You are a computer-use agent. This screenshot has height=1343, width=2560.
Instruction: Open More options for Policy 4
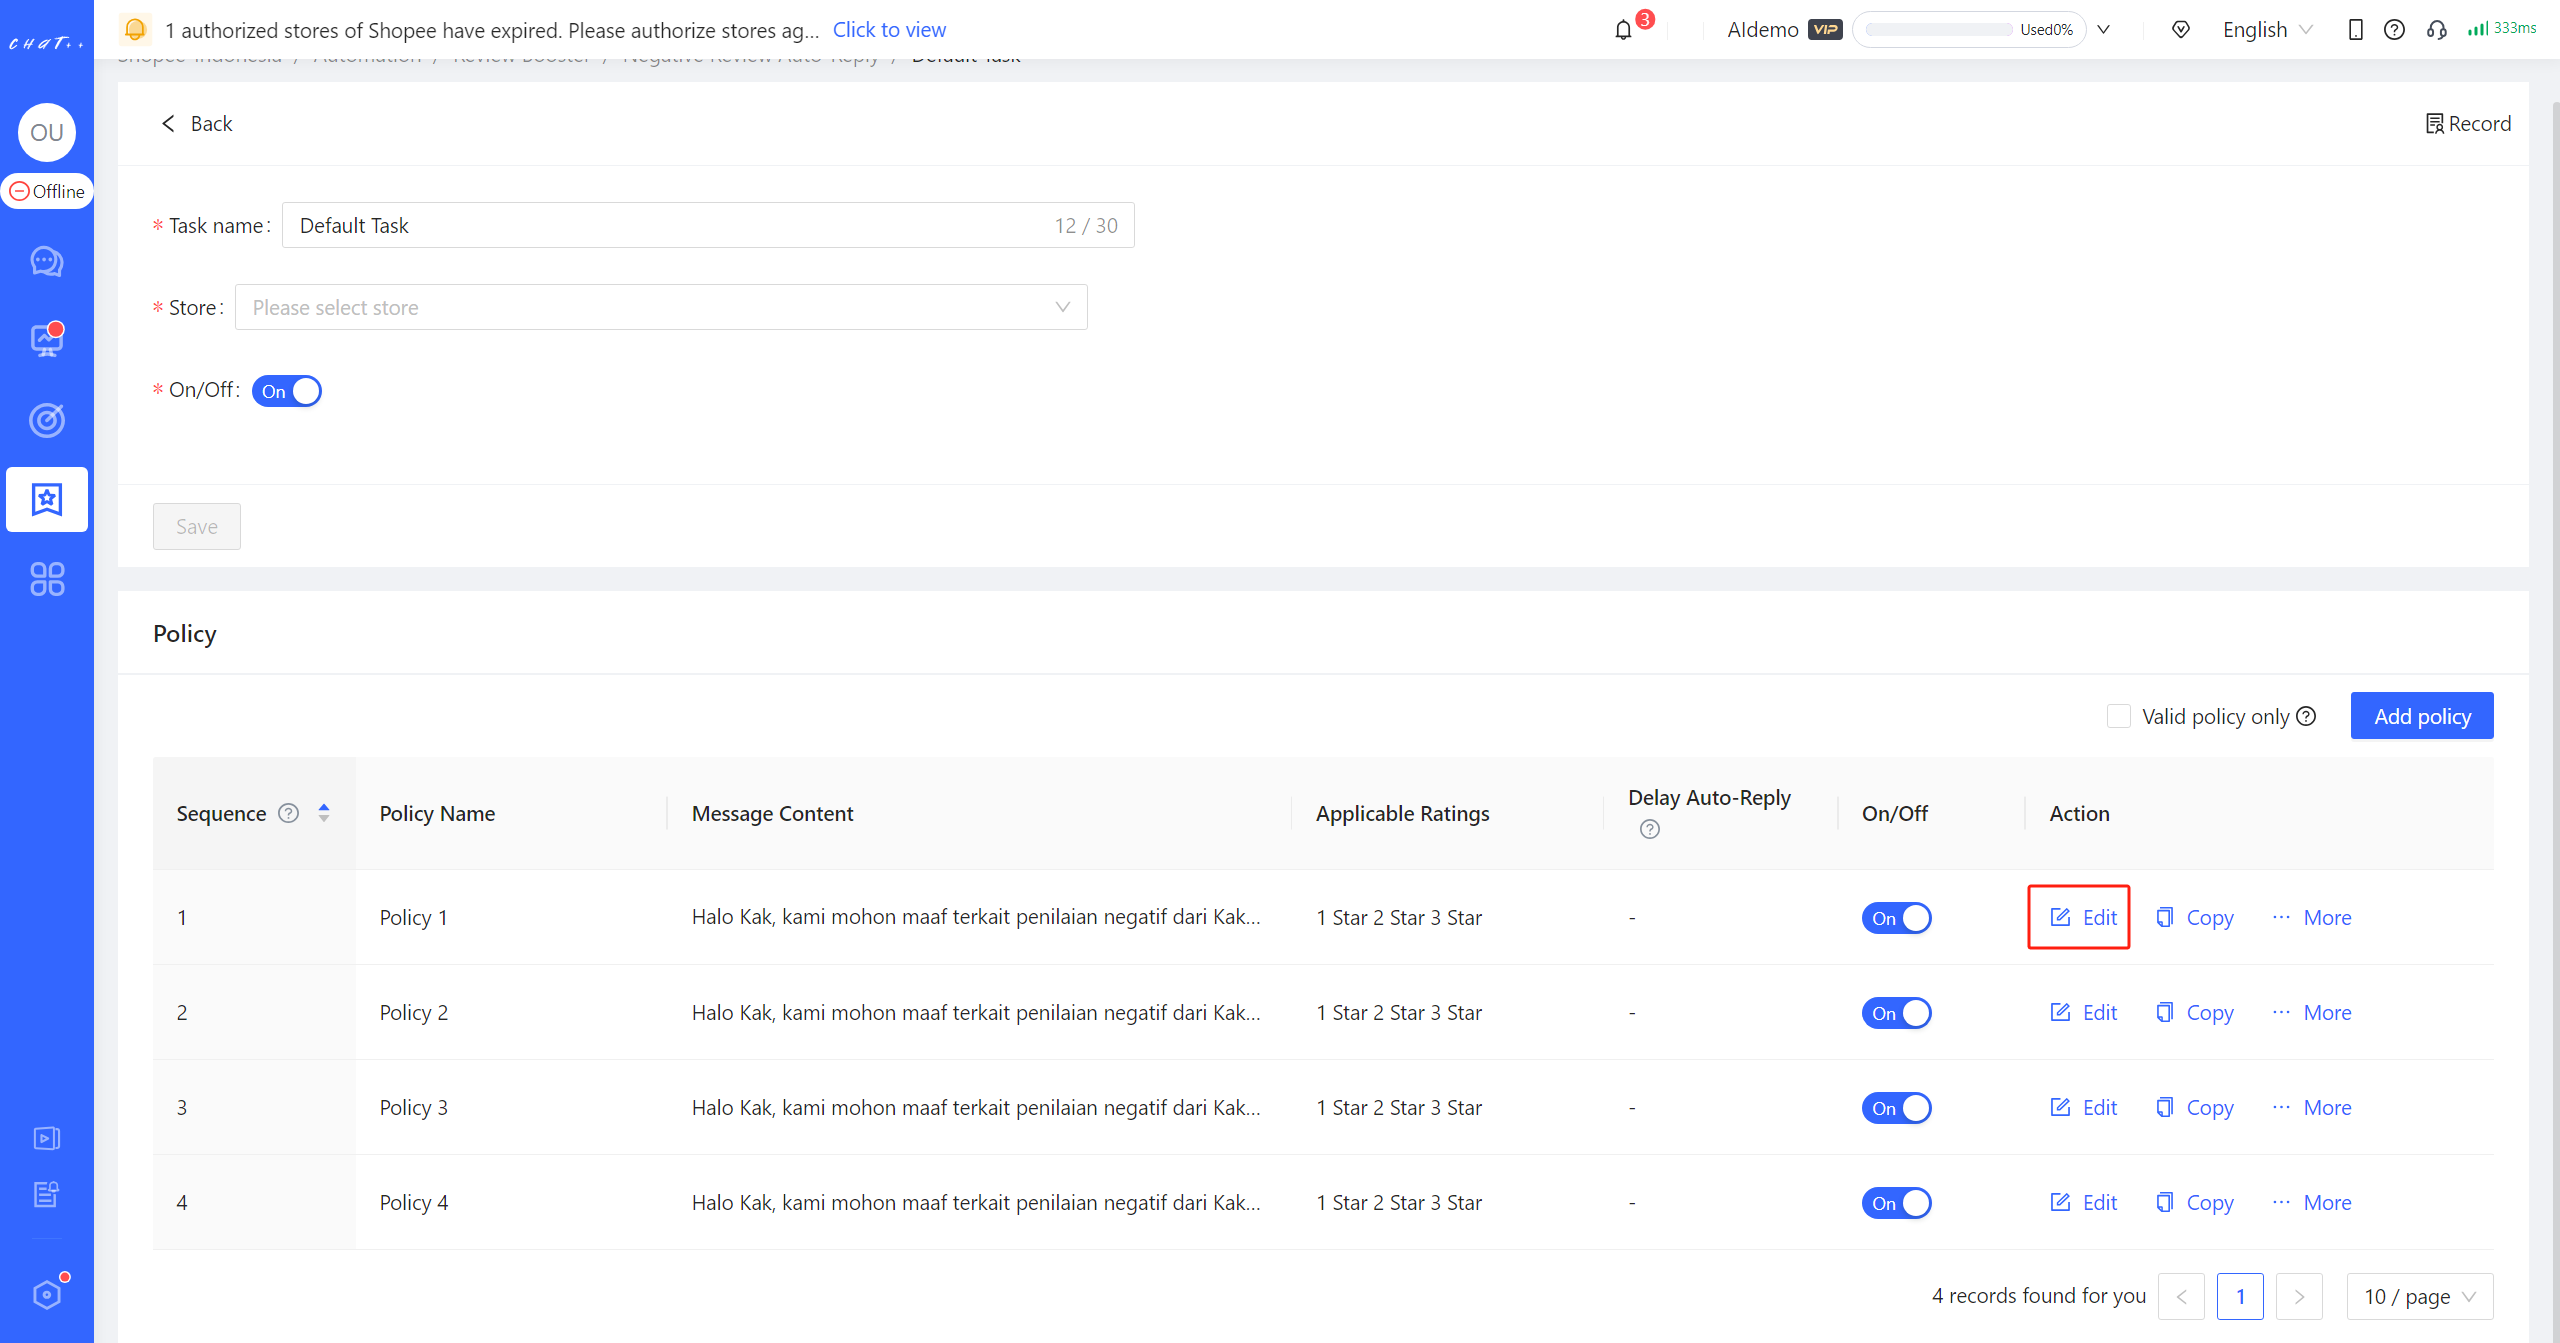[x=2312, y=1202]
